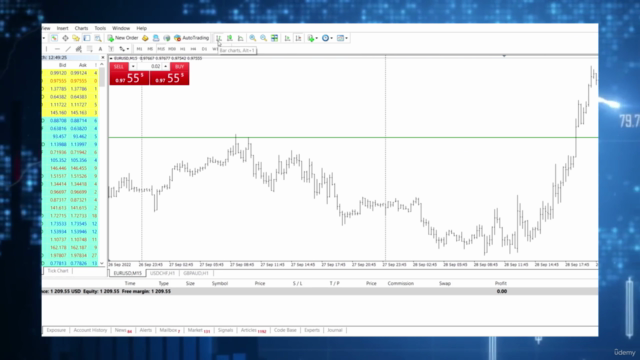Screen dimensions: 640x360
Task: Open the Templates icon
Action: (x=340, y=38)
